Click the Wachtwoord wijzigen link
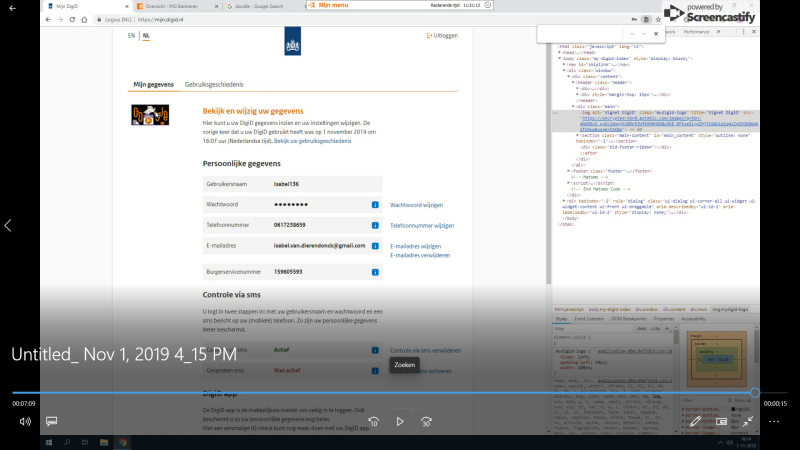This screenshot has height=450, width=800. point(416,204)
